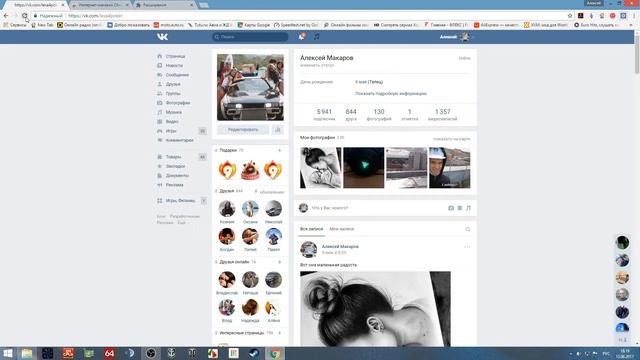The image size is (640, 360).
Task: Open Товары in the left menu
Action: coord(173,157)
